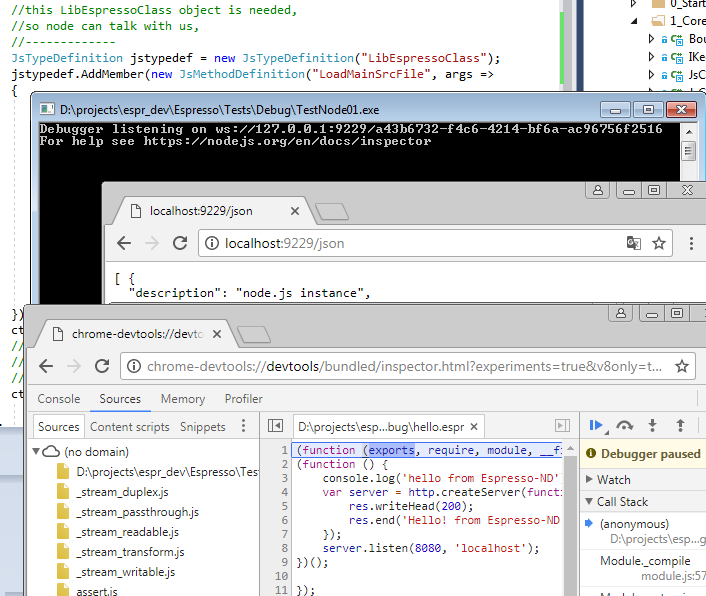This screenshot has height=596, width=706.
Task: Switch to the Console panel tab
Action: click(59, 399)
